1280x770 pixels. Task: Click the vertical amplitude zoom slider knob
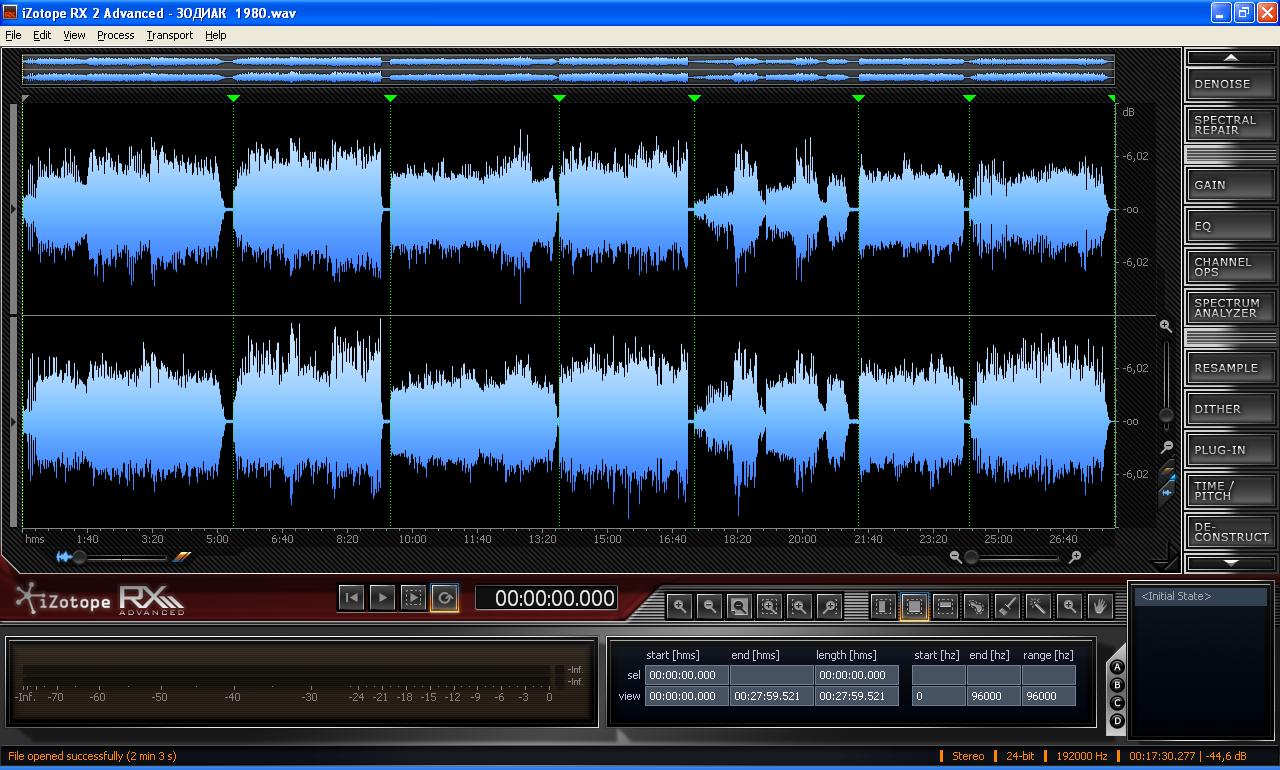click(1166, 414)
